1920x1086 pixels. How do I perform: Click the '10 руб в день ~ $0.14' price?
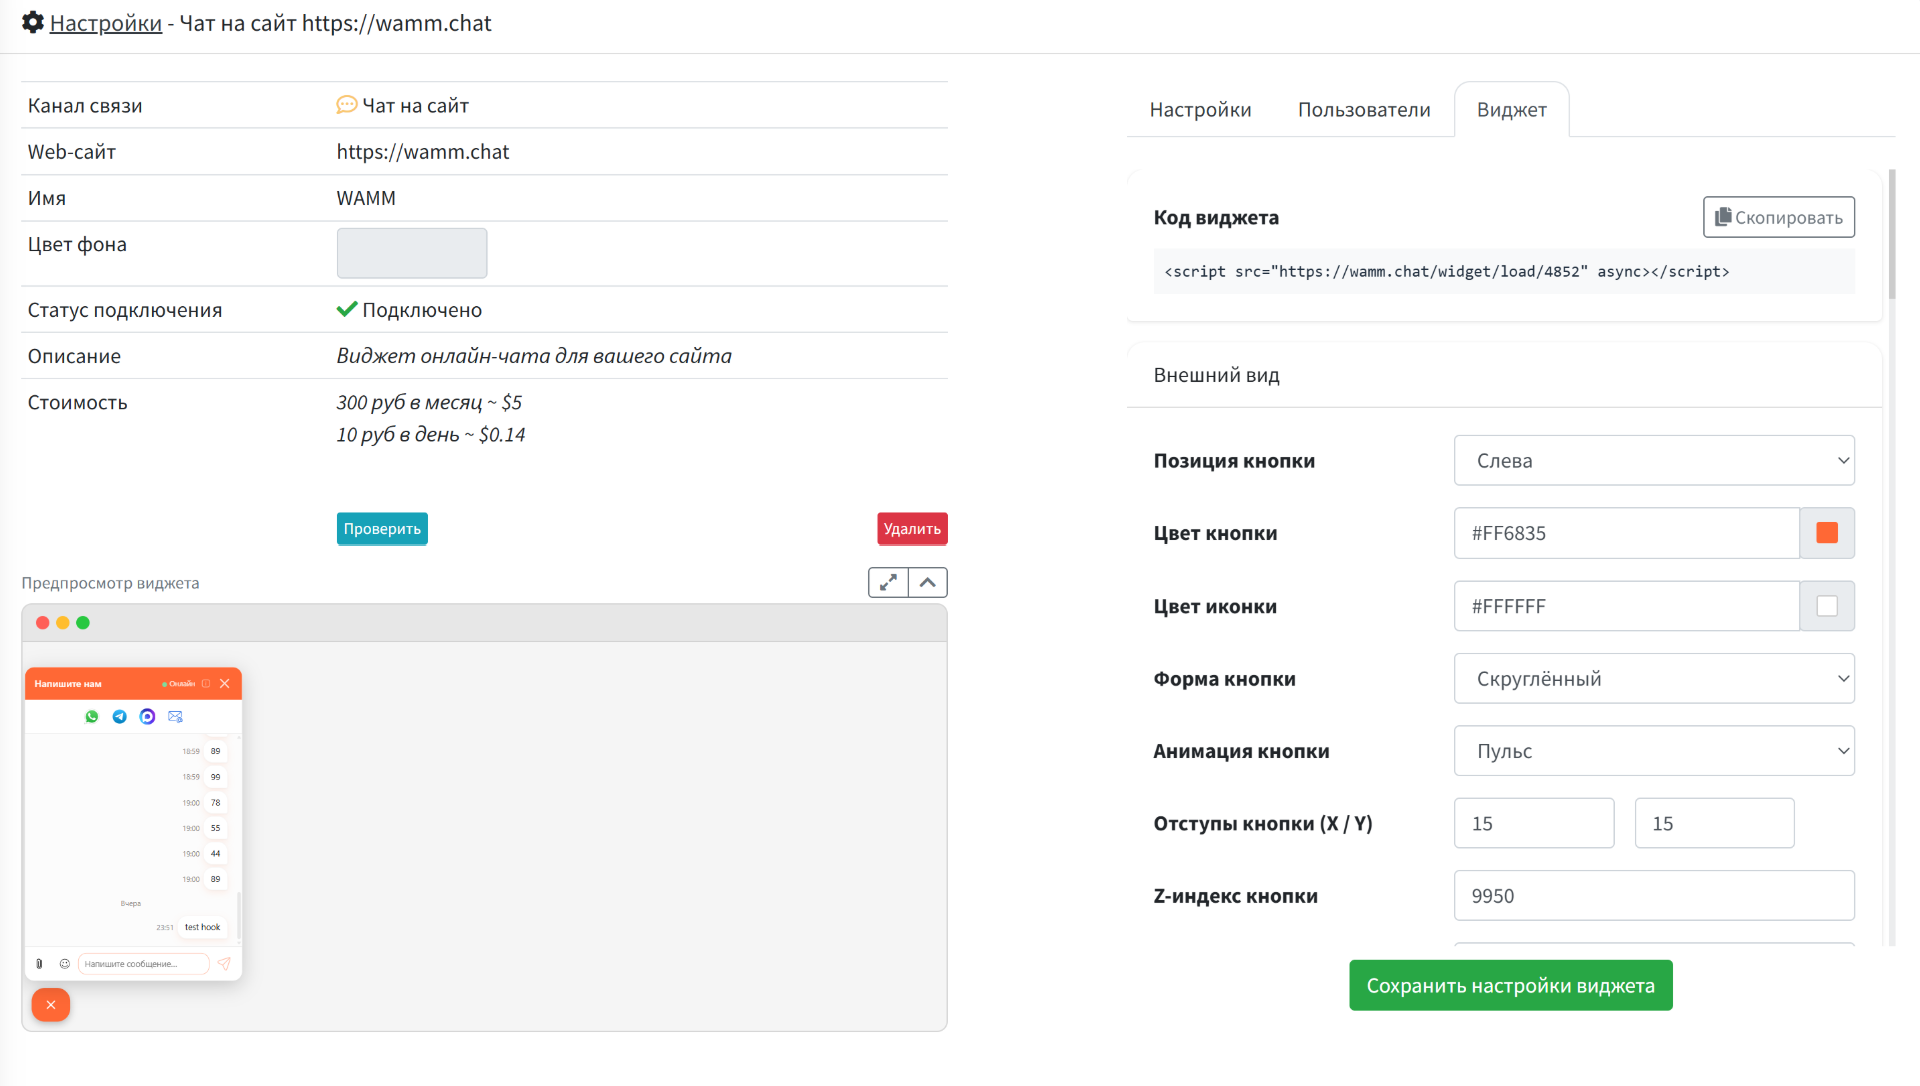[x=431, y=435]
